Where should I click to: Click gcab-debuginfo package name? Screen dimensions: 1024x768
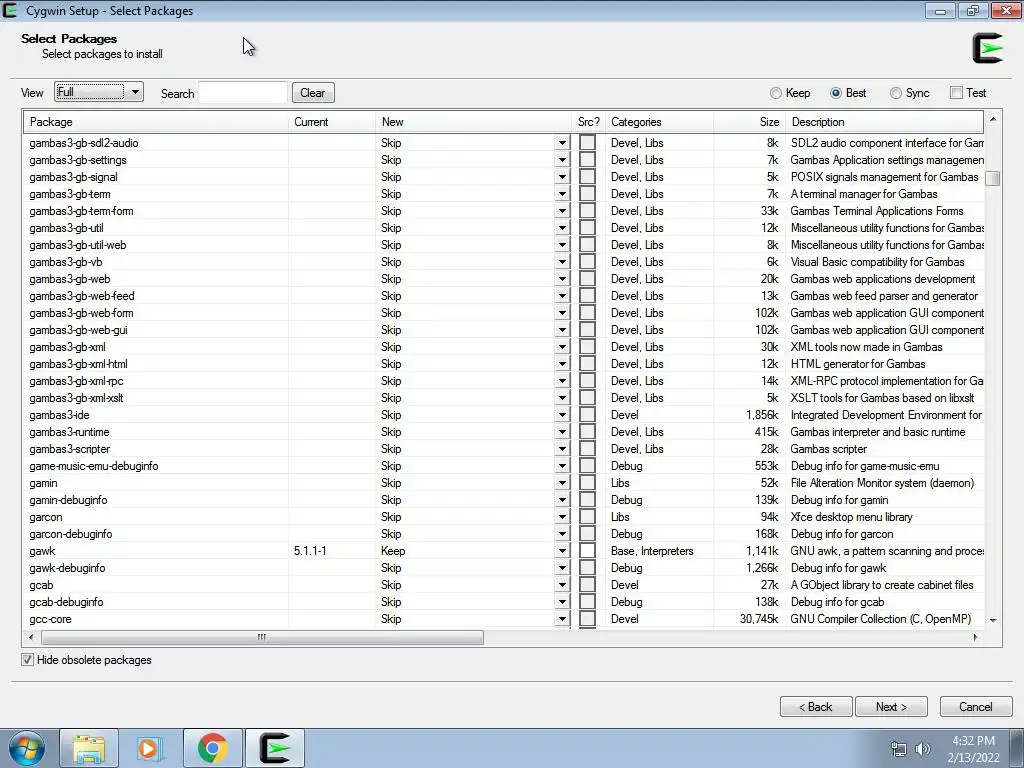click(66, 602)
